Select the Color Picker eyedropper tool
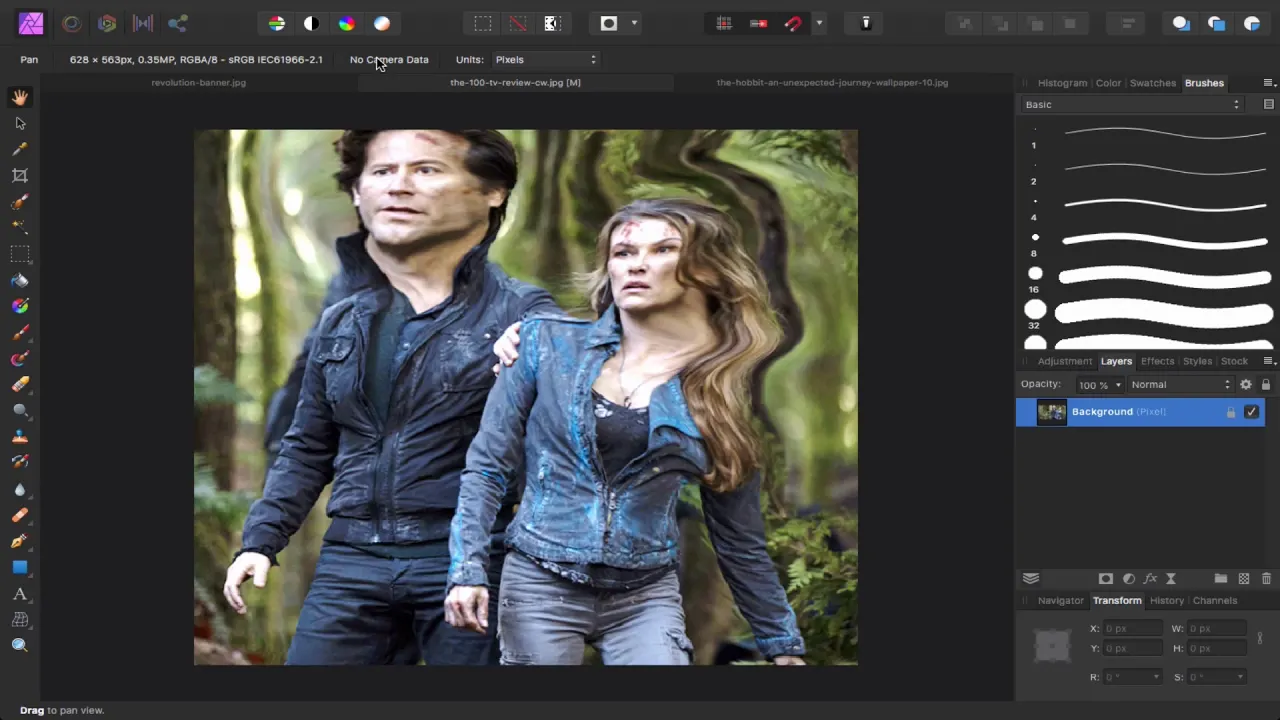Screen dimensions: 1280x720 (20, 149)
